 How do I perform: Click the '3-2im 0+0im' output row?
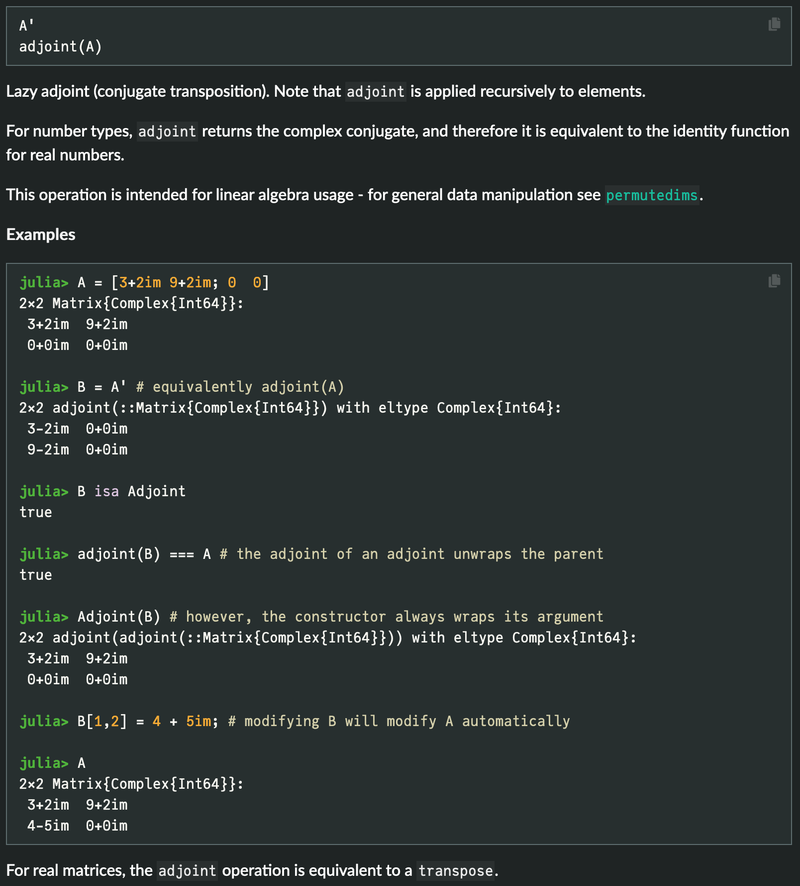pos(77,429)
